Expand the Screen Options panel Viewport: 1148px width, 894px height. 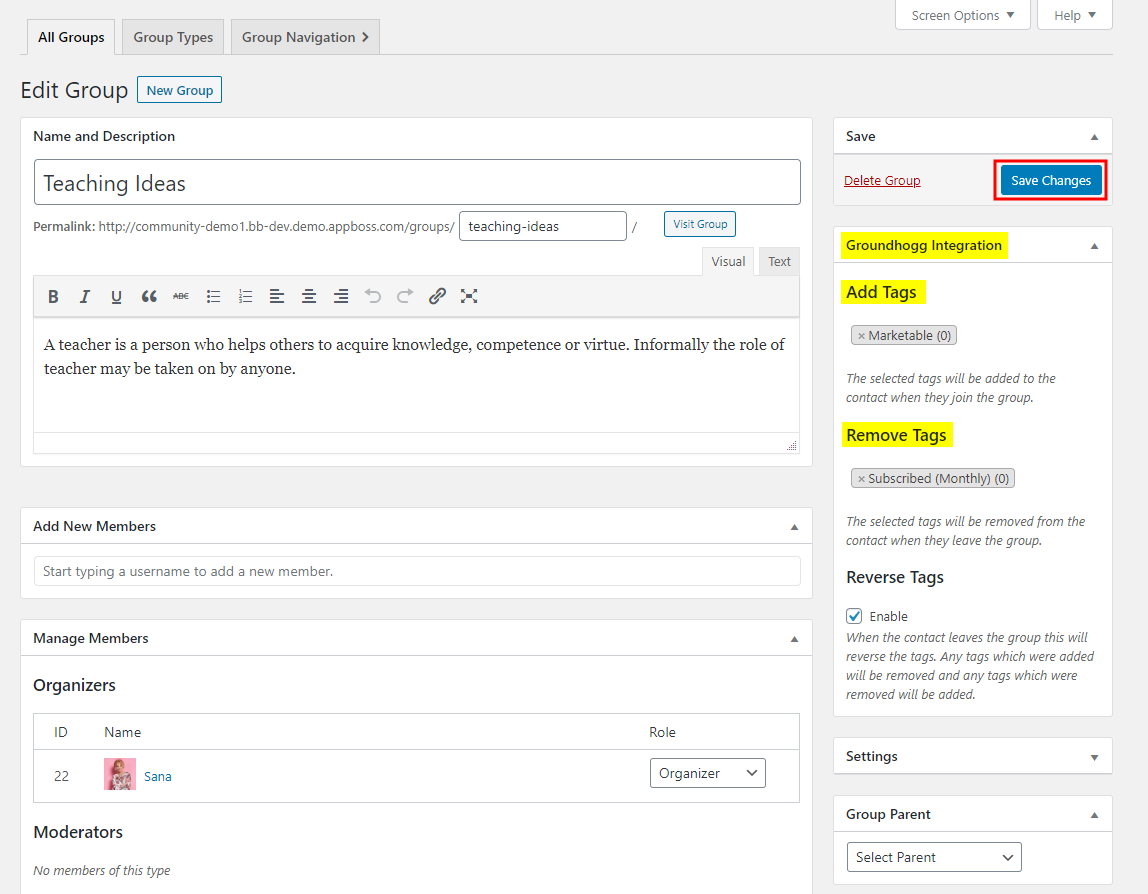(x=961, y=15)
